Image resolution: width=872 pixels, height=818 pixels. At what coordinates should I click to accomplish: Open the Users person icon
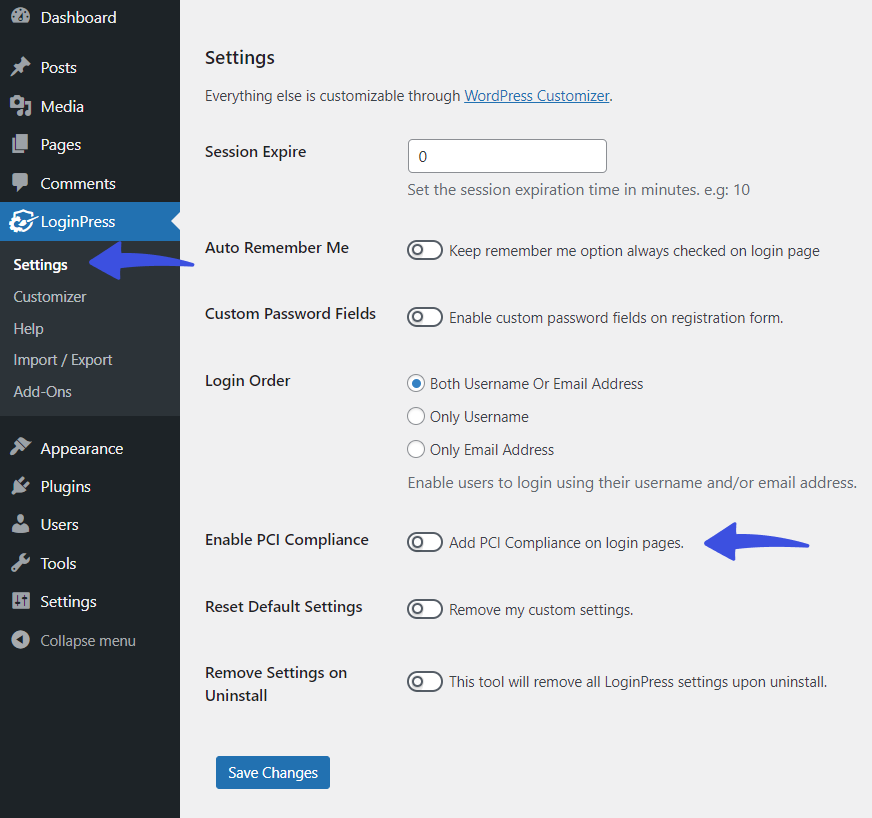pyautogui.click(x=21, y=524)
